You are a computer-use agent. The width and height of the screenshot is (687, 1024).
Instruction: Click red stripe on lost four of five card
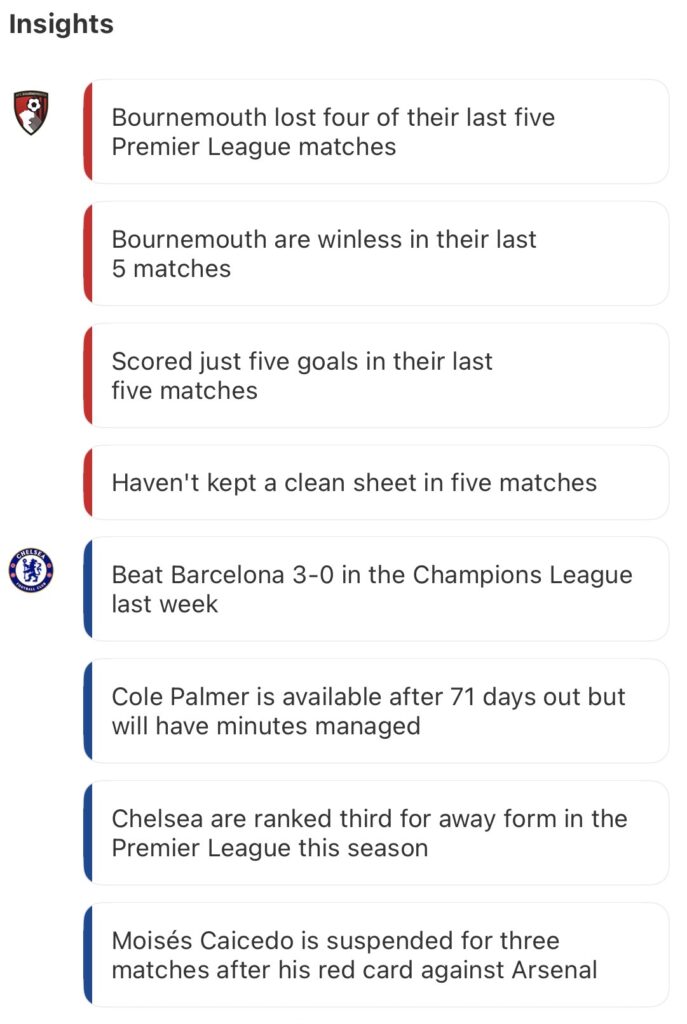click(x=88, y=132)
